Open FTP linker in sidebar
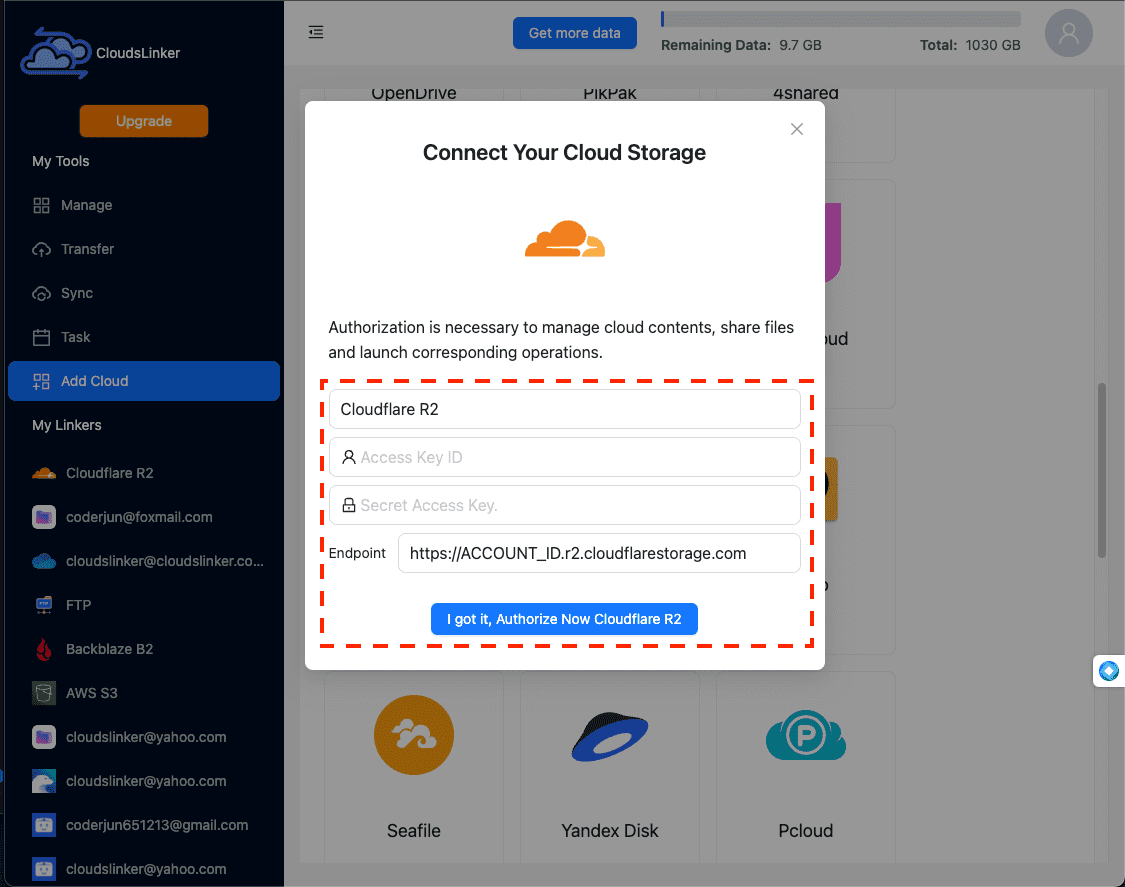The height and width of the screenshot is (887, 1125). click(x=143, y=605)
